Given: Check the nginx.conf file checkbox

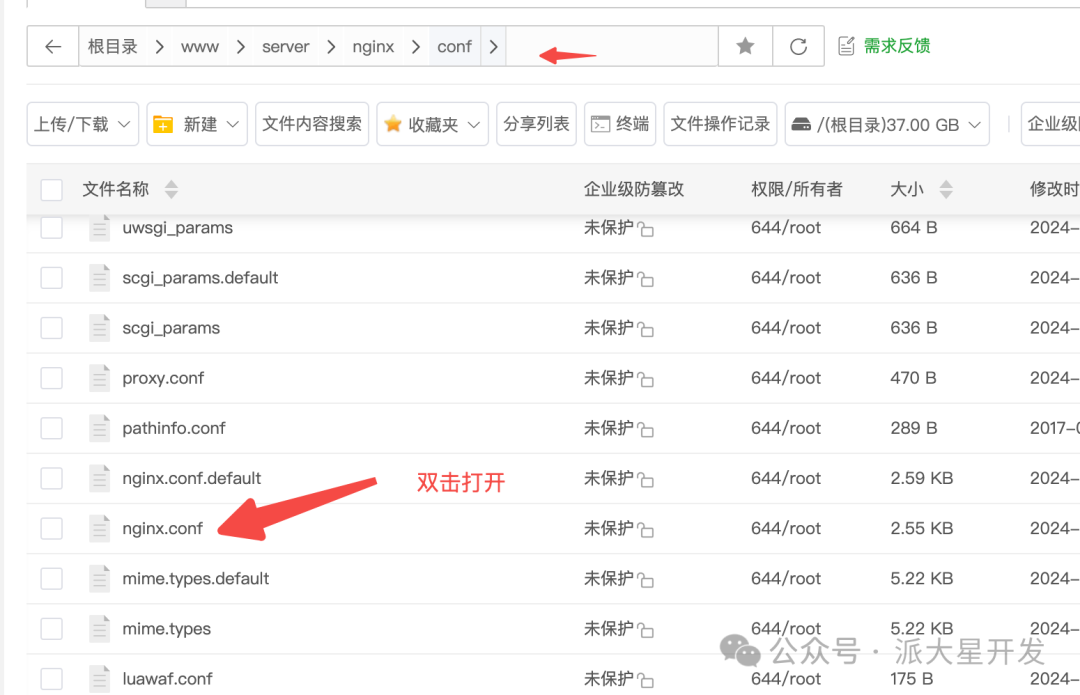Looking at the screenshot, I should (x=51, y=528).
